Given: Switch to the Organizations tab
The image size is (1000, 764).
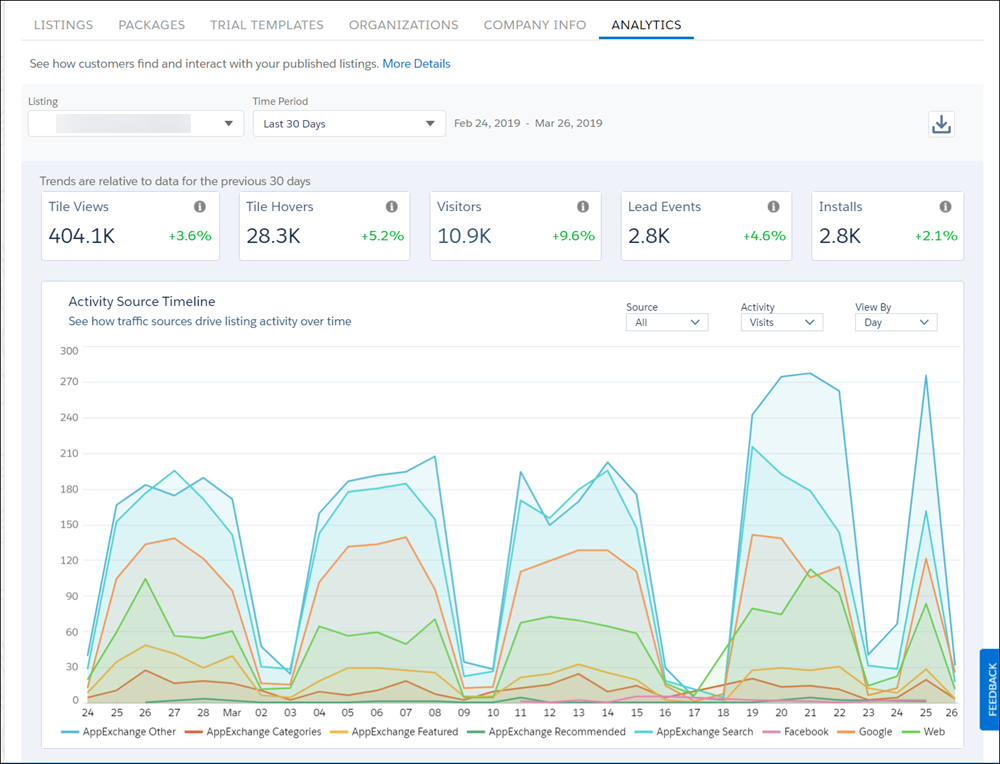Looking at the screenshot, I should [403, 25].
